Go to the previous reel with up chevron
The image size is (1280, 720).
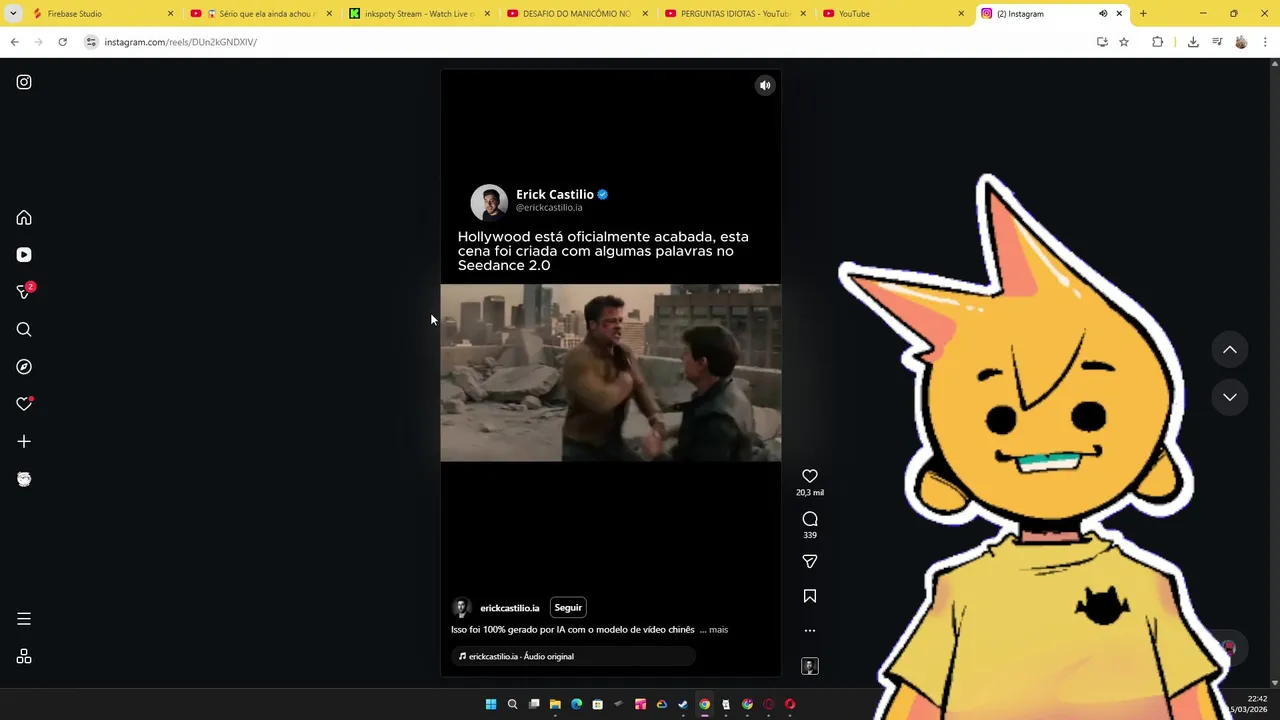1230,350
